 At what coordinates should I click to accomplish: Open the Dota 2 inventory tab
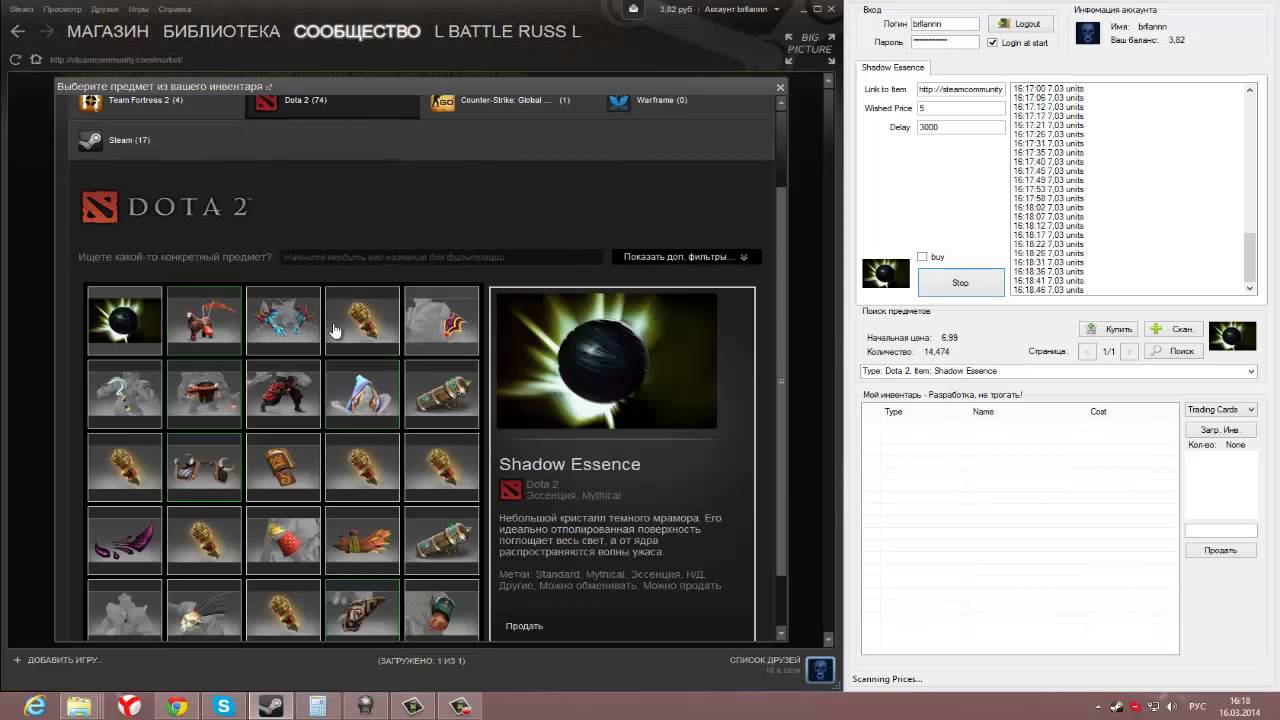[333, 101]
